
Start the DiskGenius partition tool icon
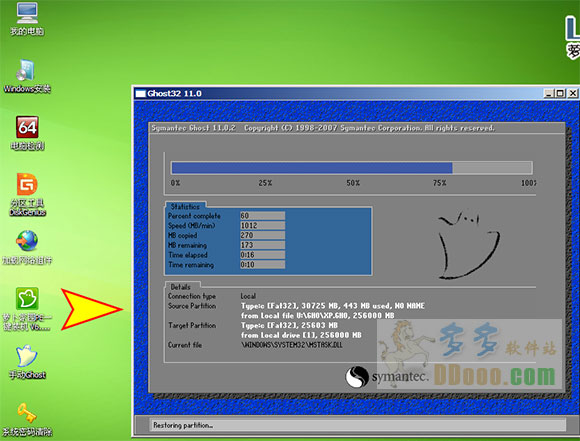[27, 194]
